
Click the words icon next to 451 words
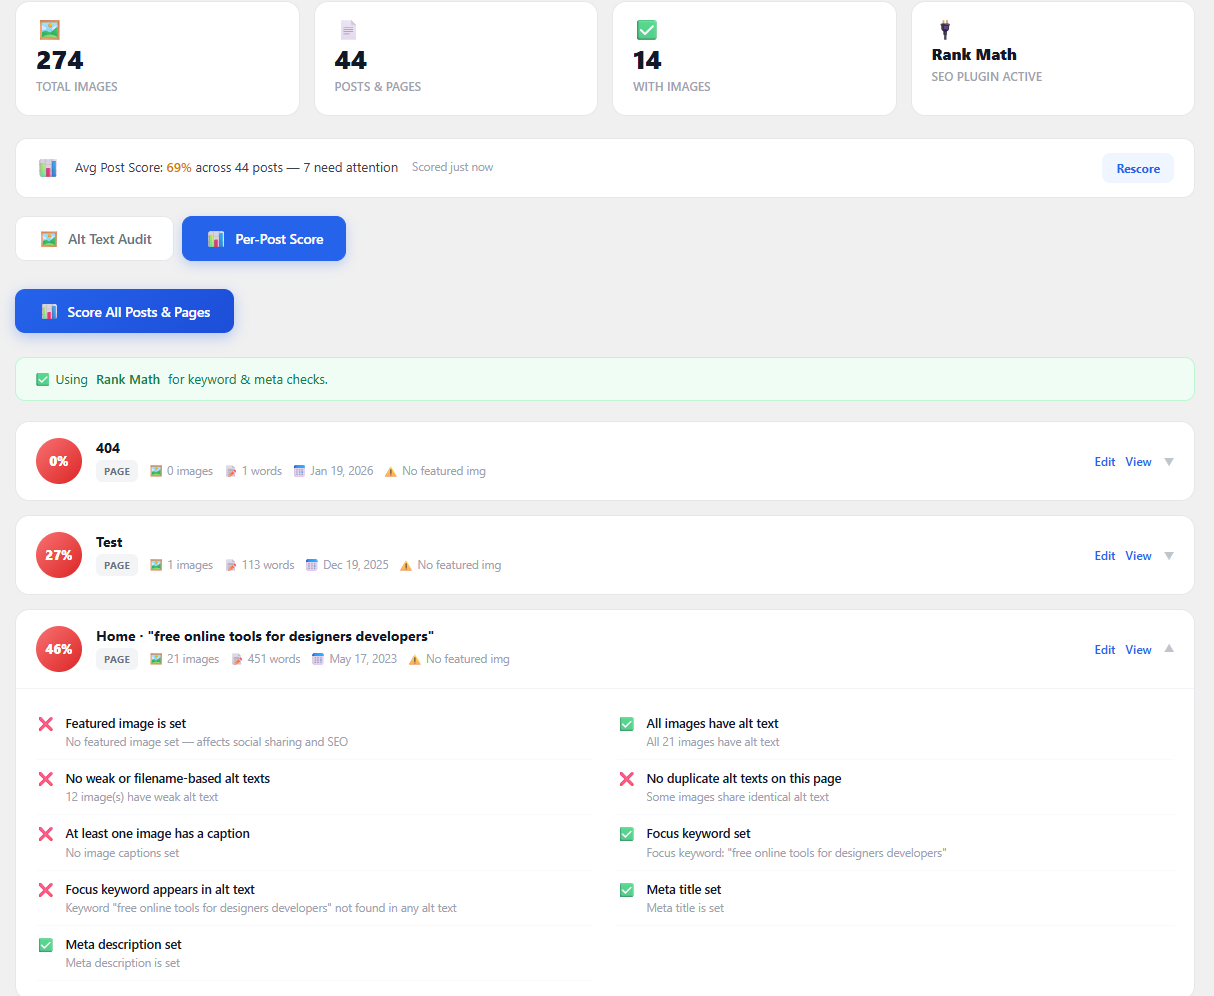(x=237, y=659)
